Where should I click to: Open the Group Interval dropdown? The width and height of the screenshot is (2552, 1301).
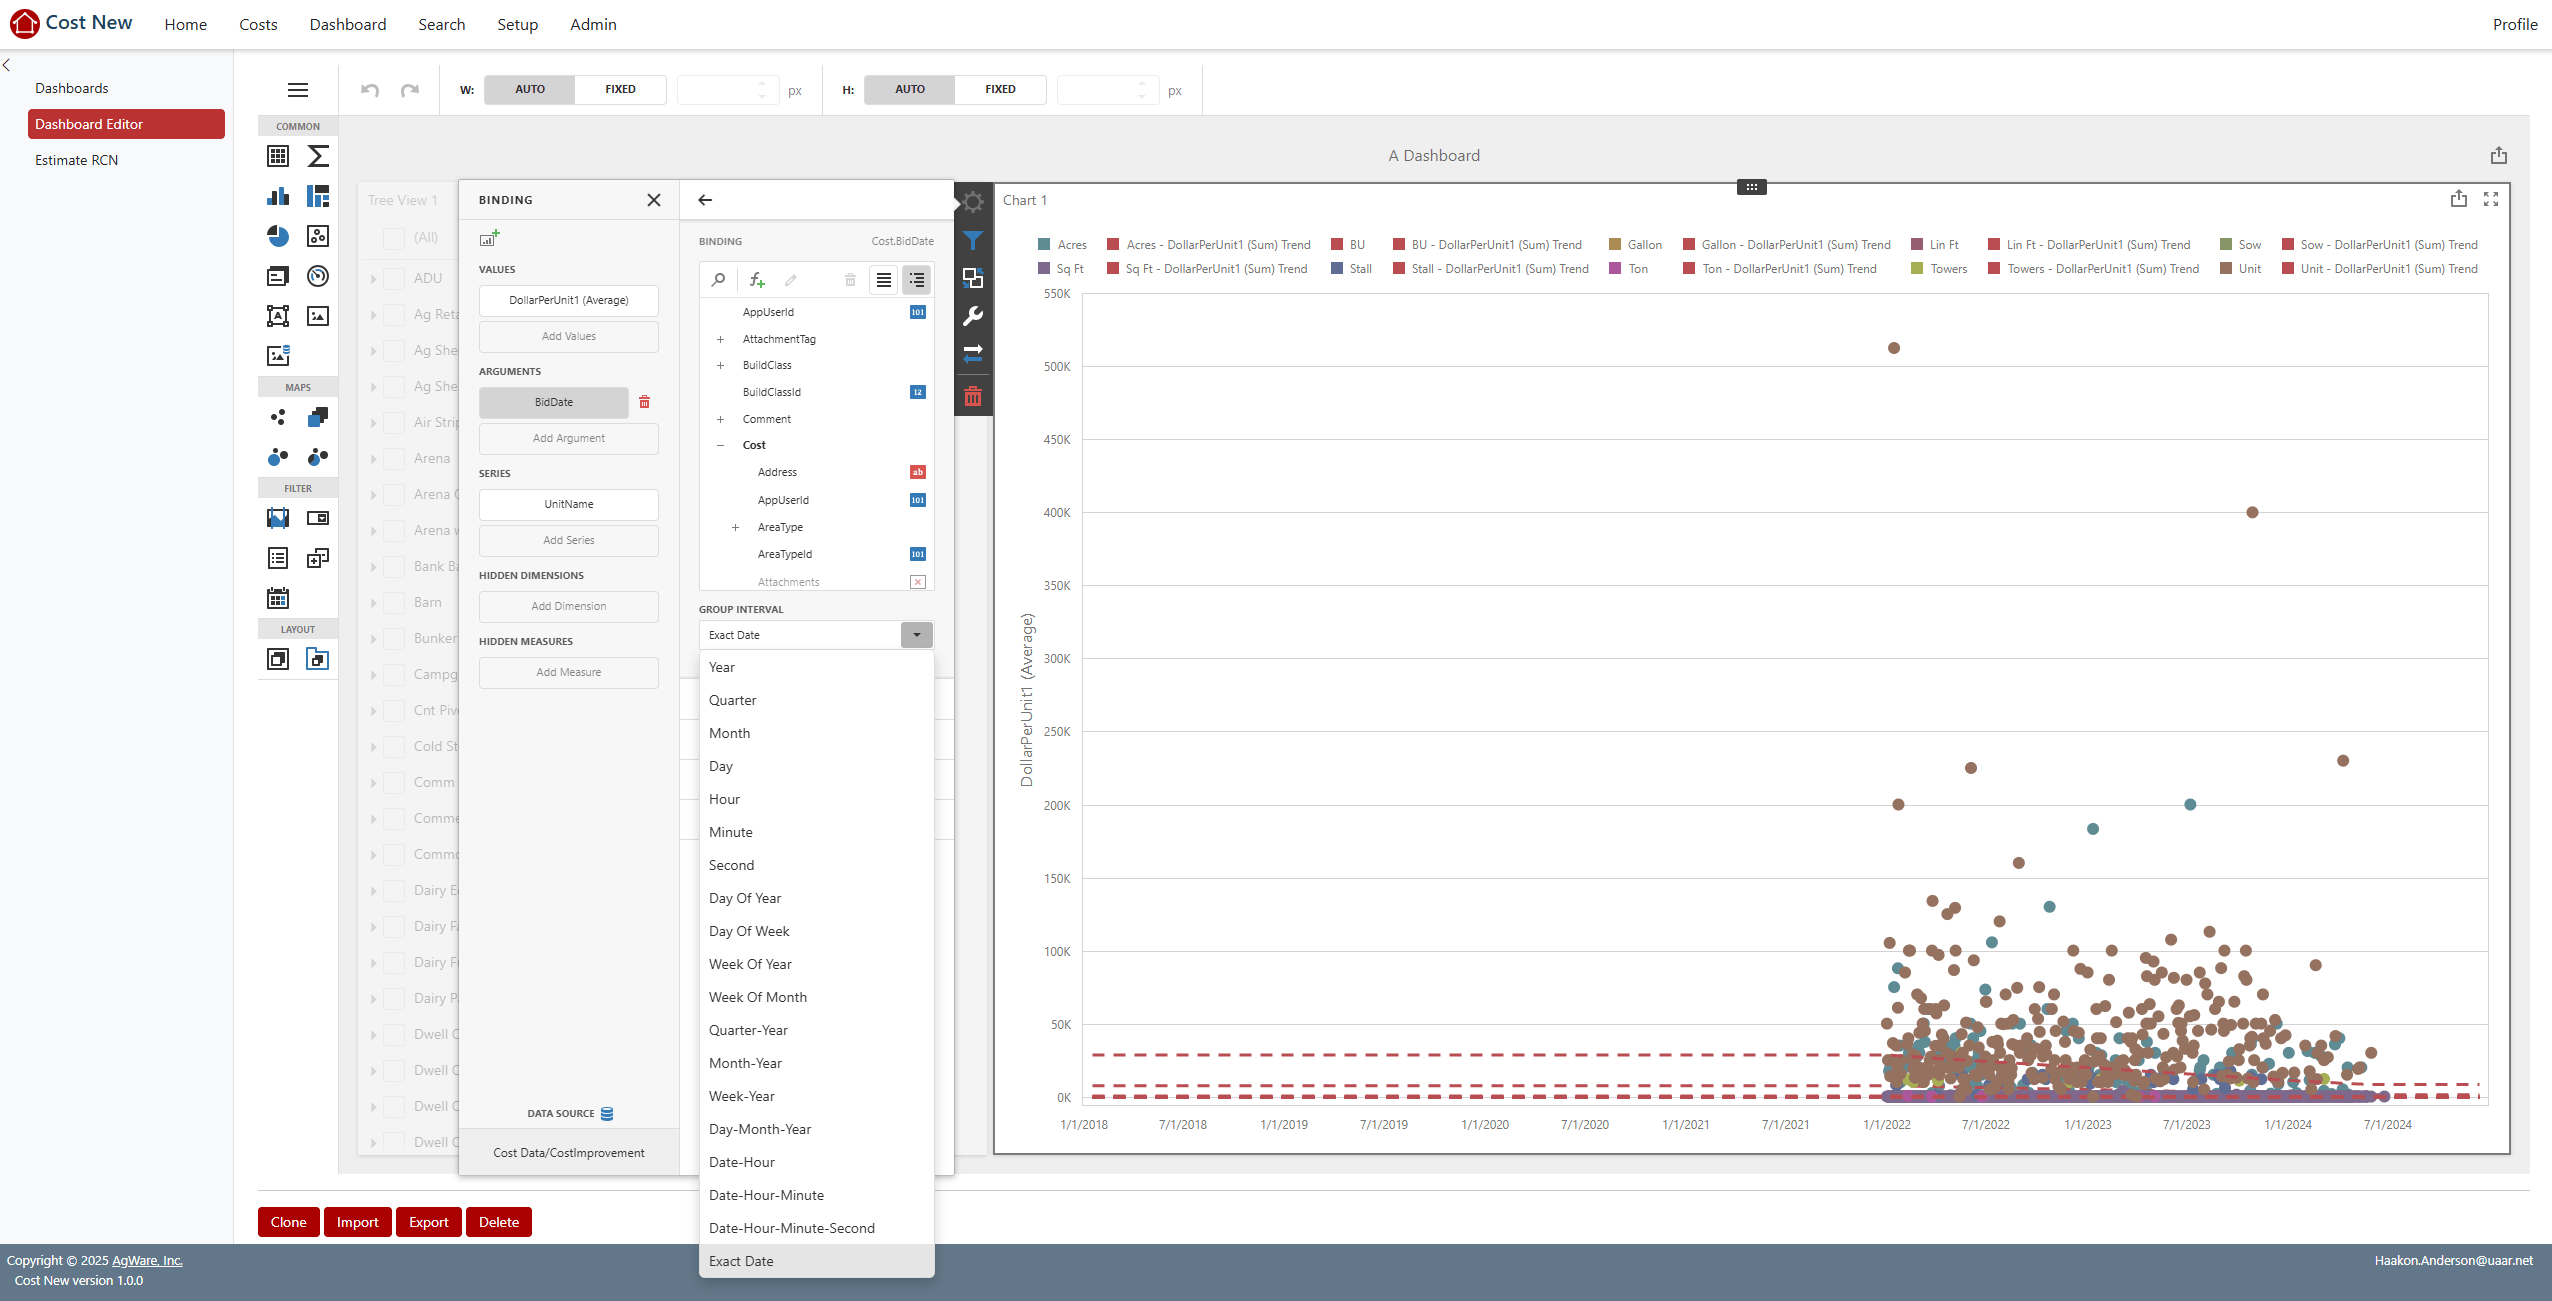point(916,635)
